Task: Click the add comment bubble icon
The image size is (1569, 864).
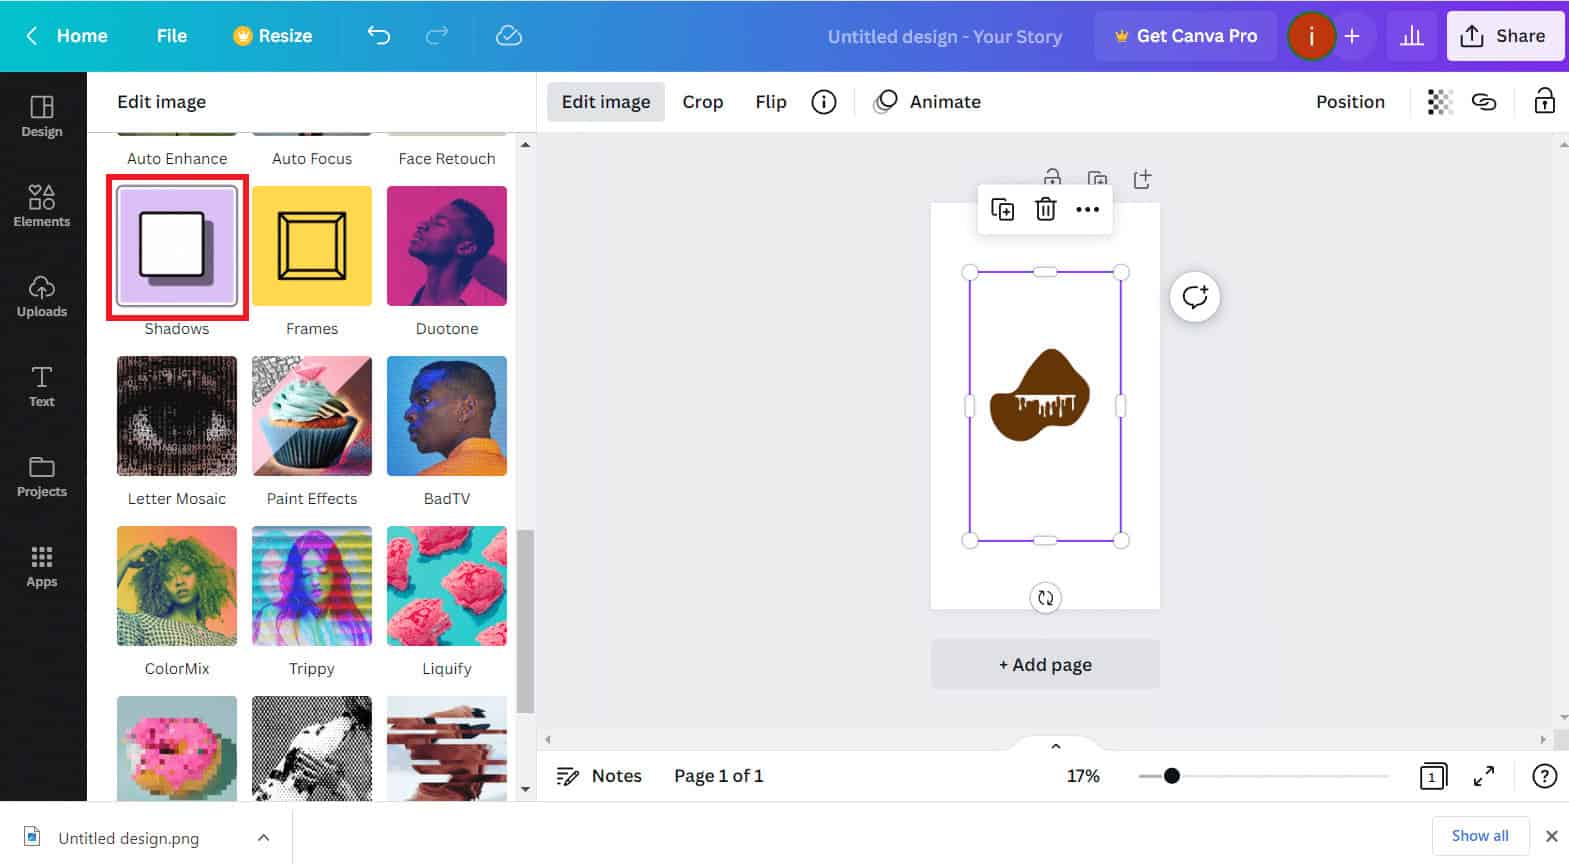Action: (x=1195, y=297)
